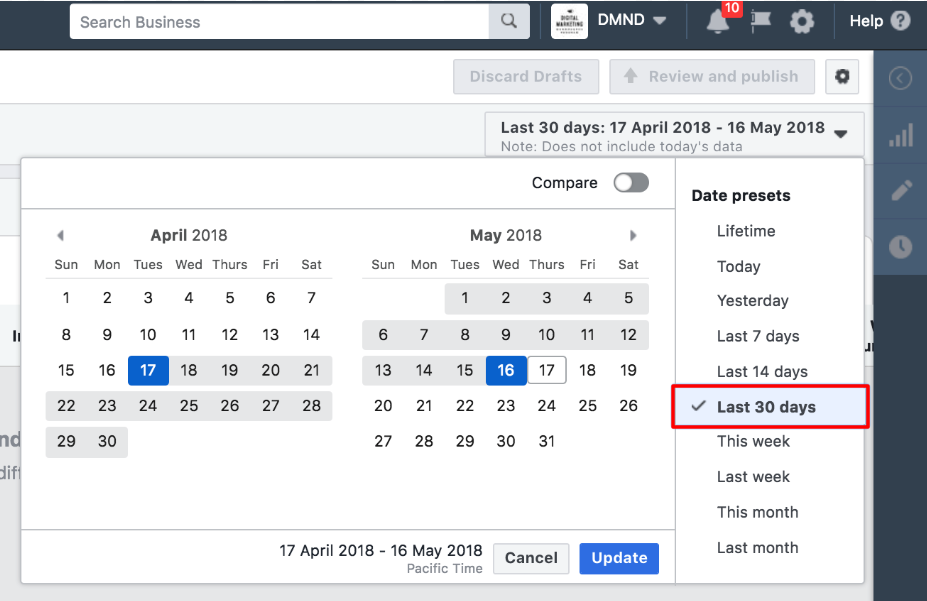The height and width of the screenshot is (601, 927).
Task: Select May 17 in the calendar
Action: (x=547, y=370)
